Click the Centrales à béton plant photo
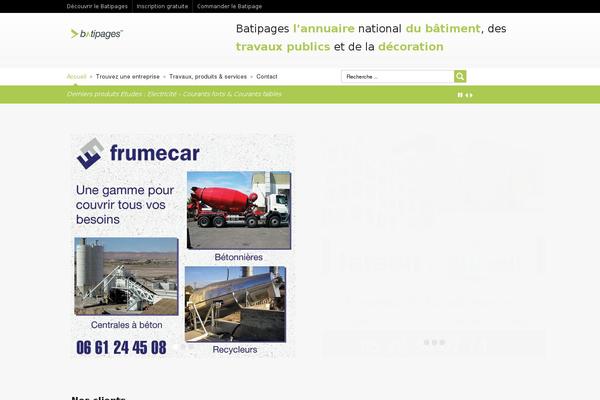The image size is (600, 400). 126,276
